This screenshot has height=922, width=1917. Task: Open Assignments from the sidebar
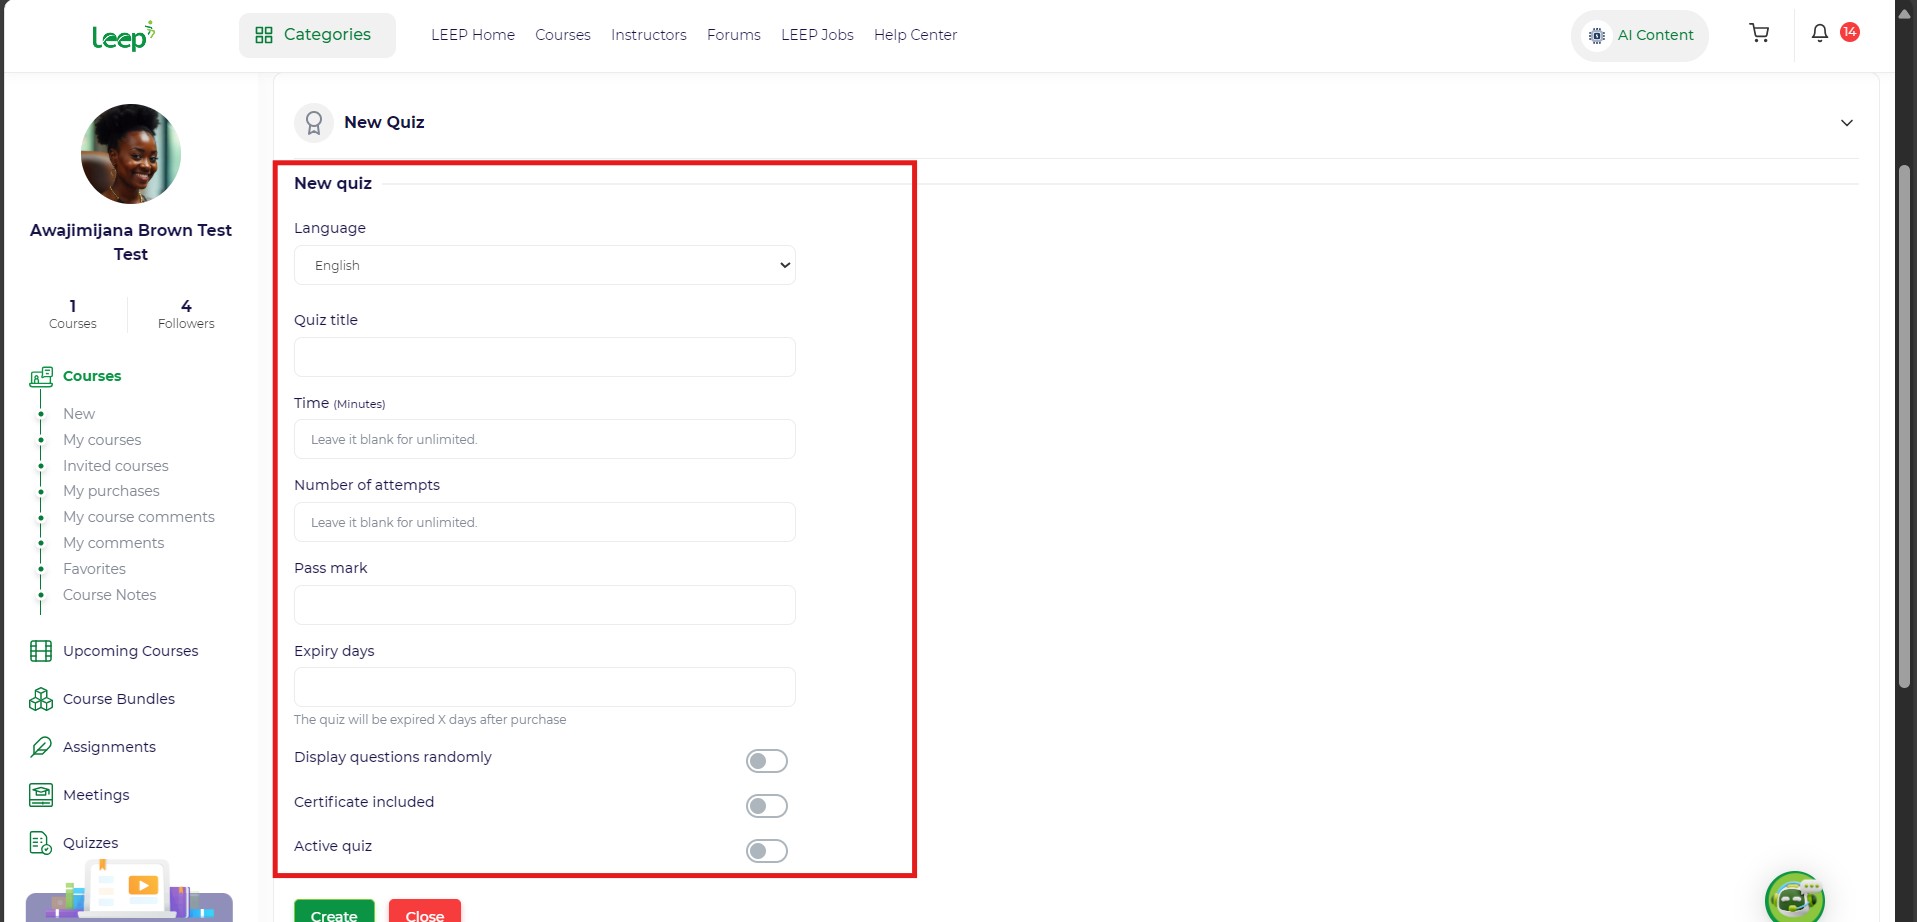click(109, 747)
